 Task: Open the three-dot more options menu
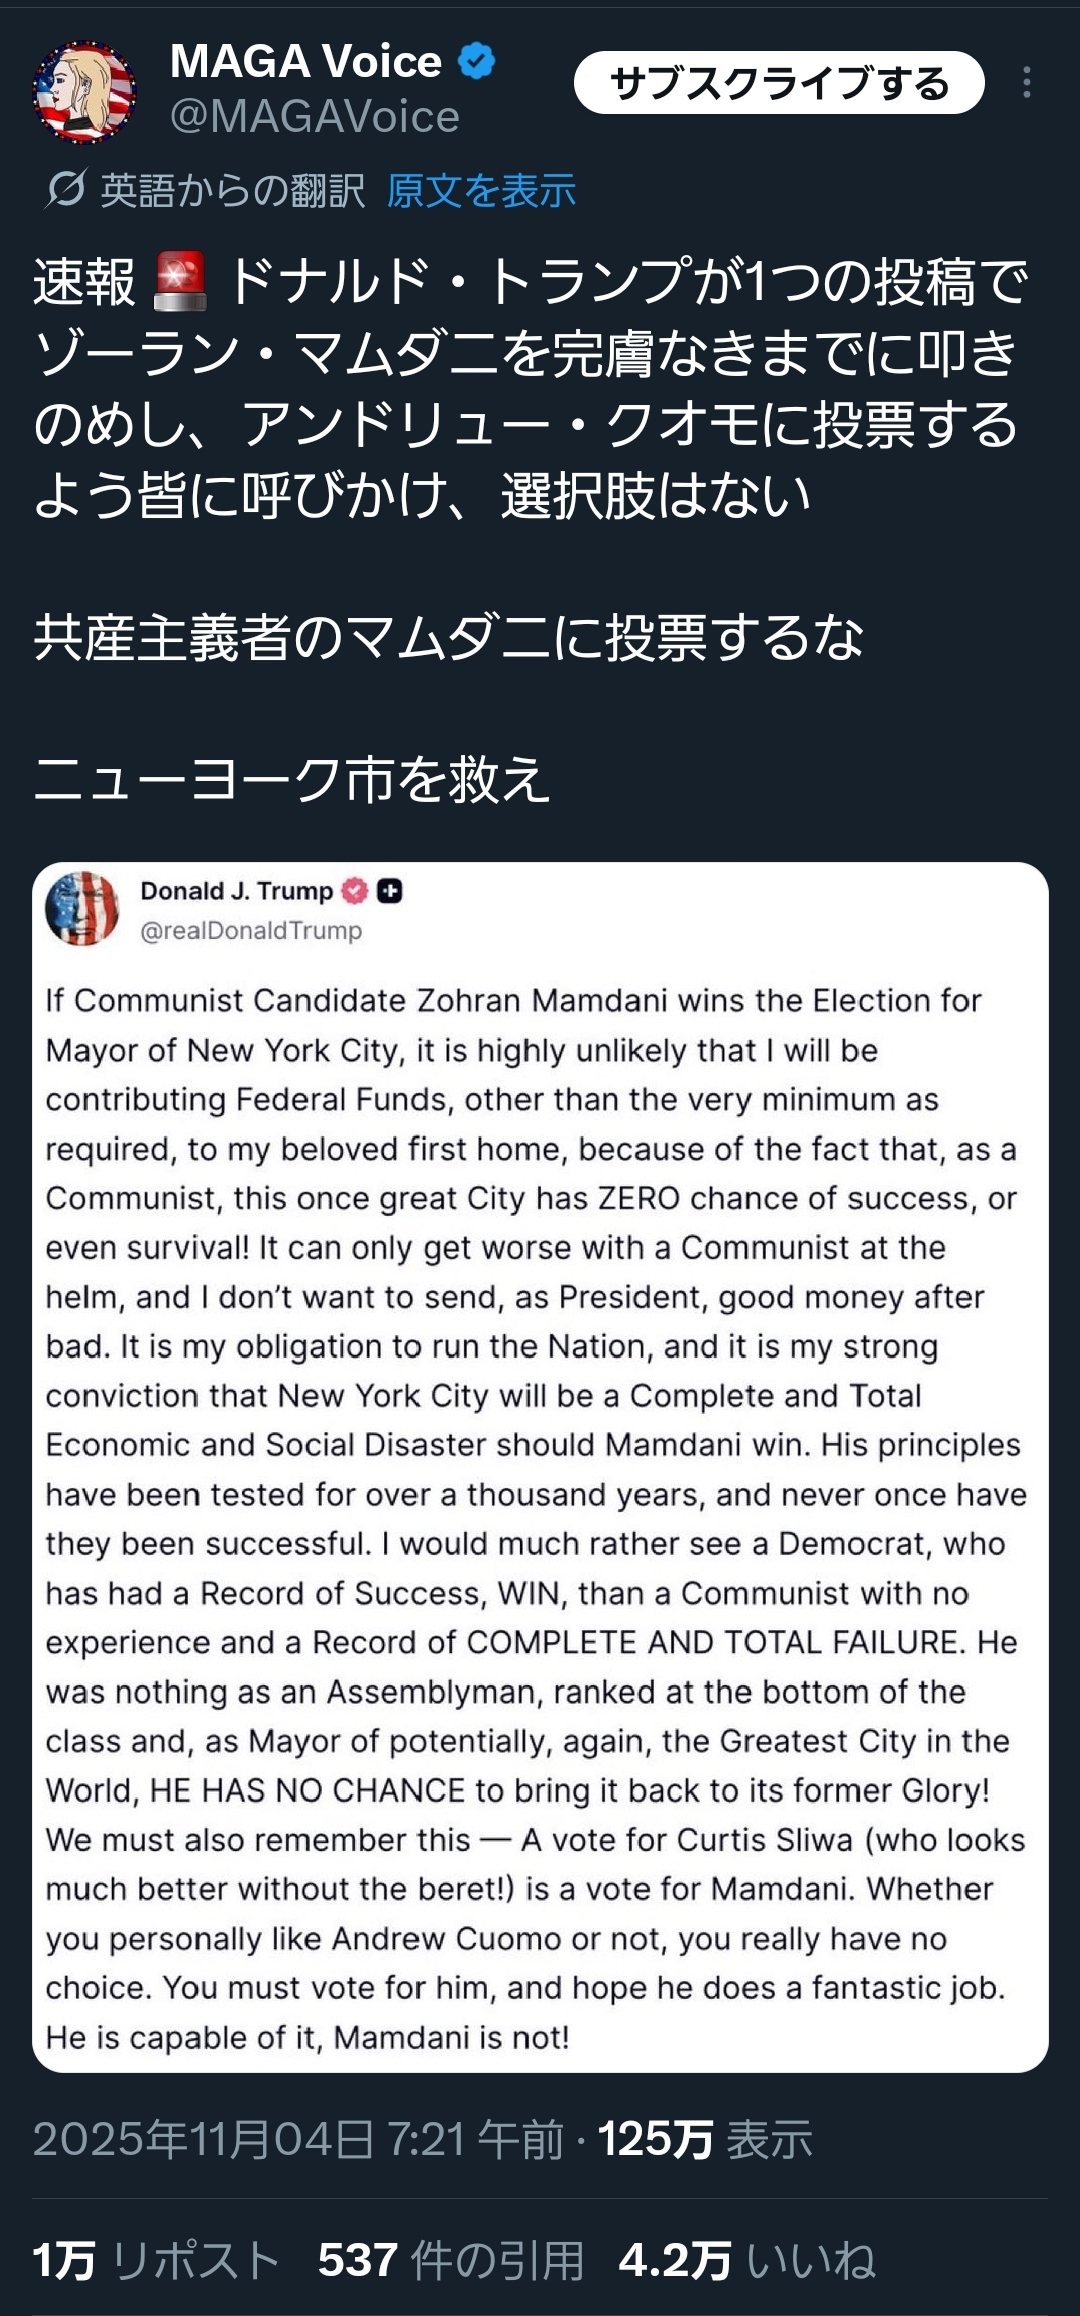(1026, 83)
